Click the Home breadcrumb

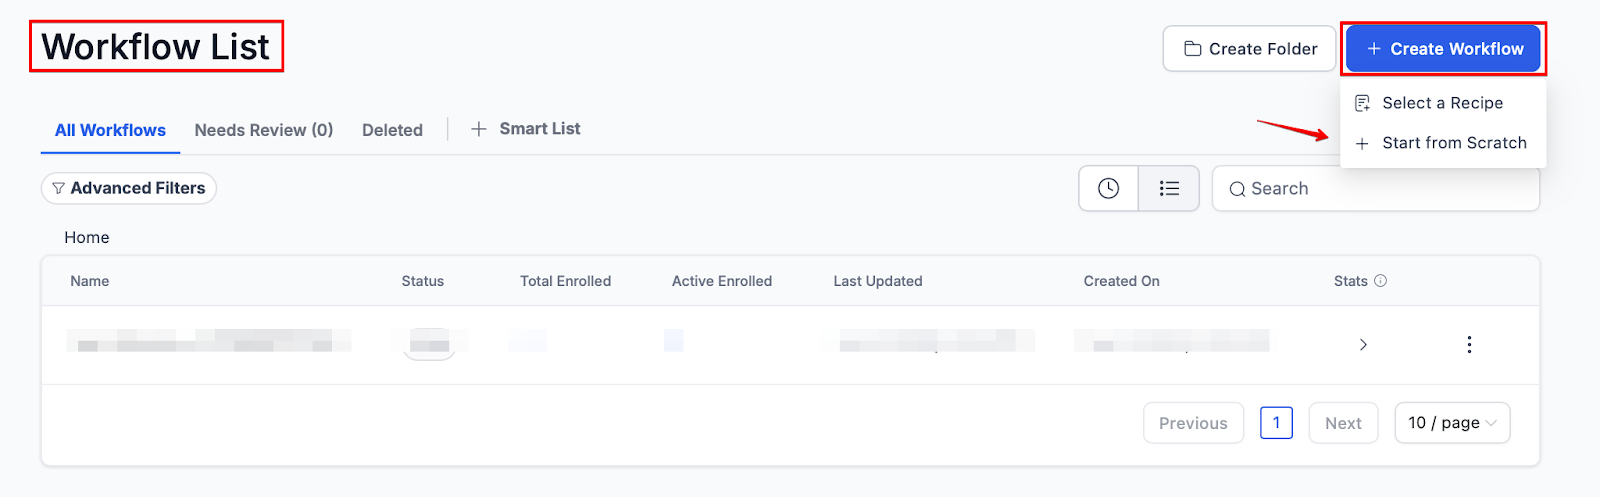point(87,237)
